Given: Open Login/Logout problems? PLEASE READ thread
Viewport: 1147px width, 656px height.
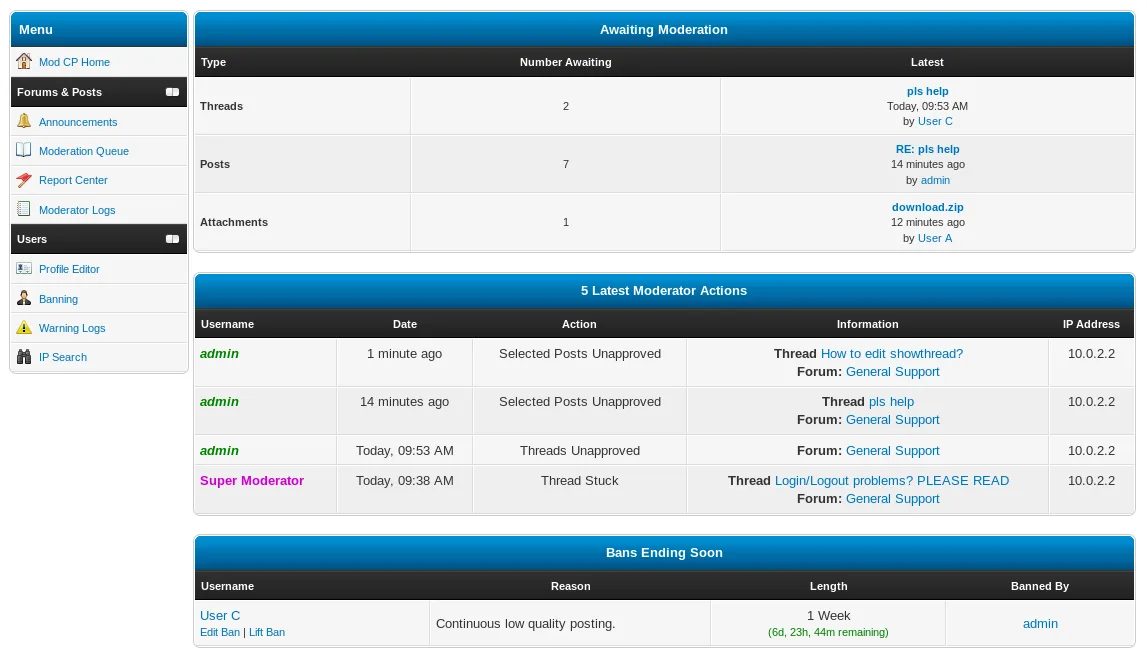Looking at the screenshot, I should coord(892,480).
